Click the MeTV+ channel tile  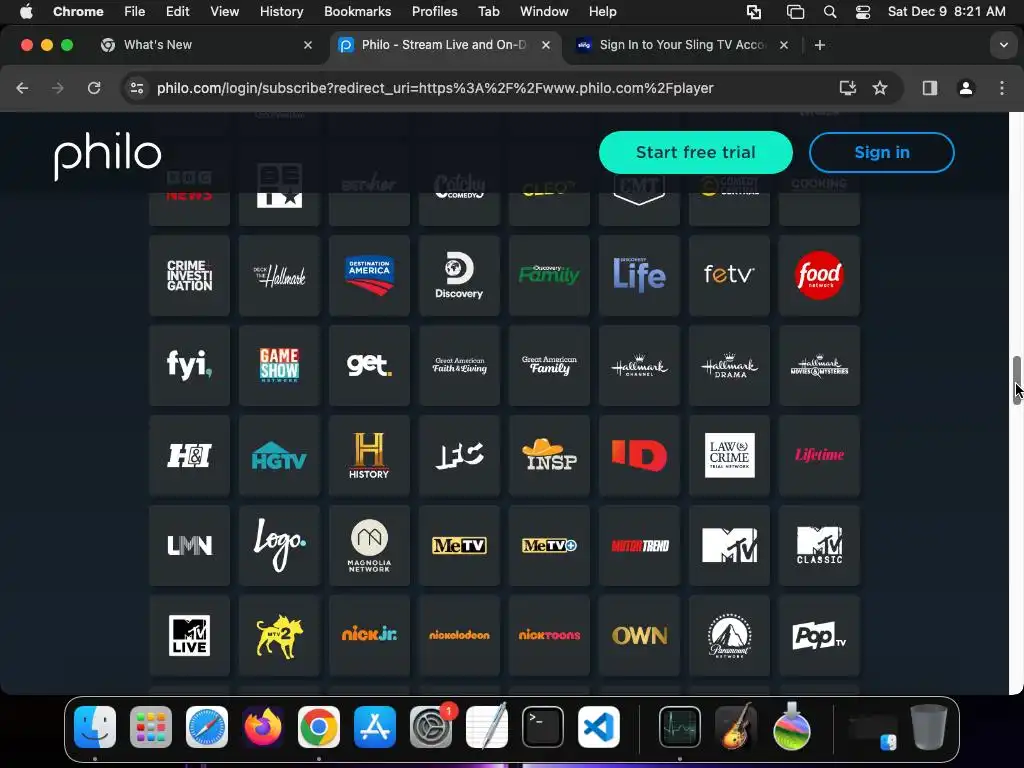point(549,546)
